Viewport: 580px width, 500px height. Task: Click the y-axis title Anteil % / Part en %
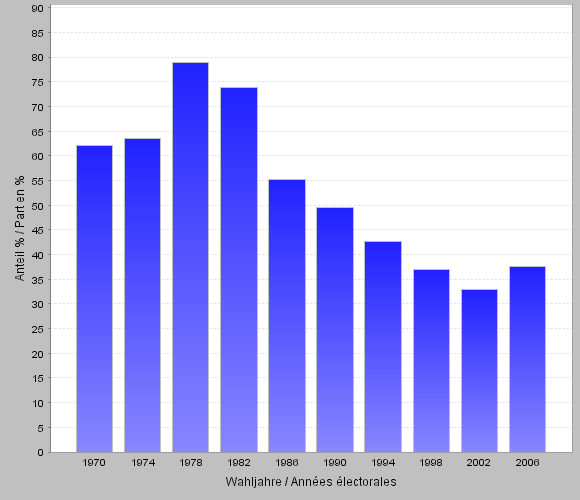click(20, 228)
